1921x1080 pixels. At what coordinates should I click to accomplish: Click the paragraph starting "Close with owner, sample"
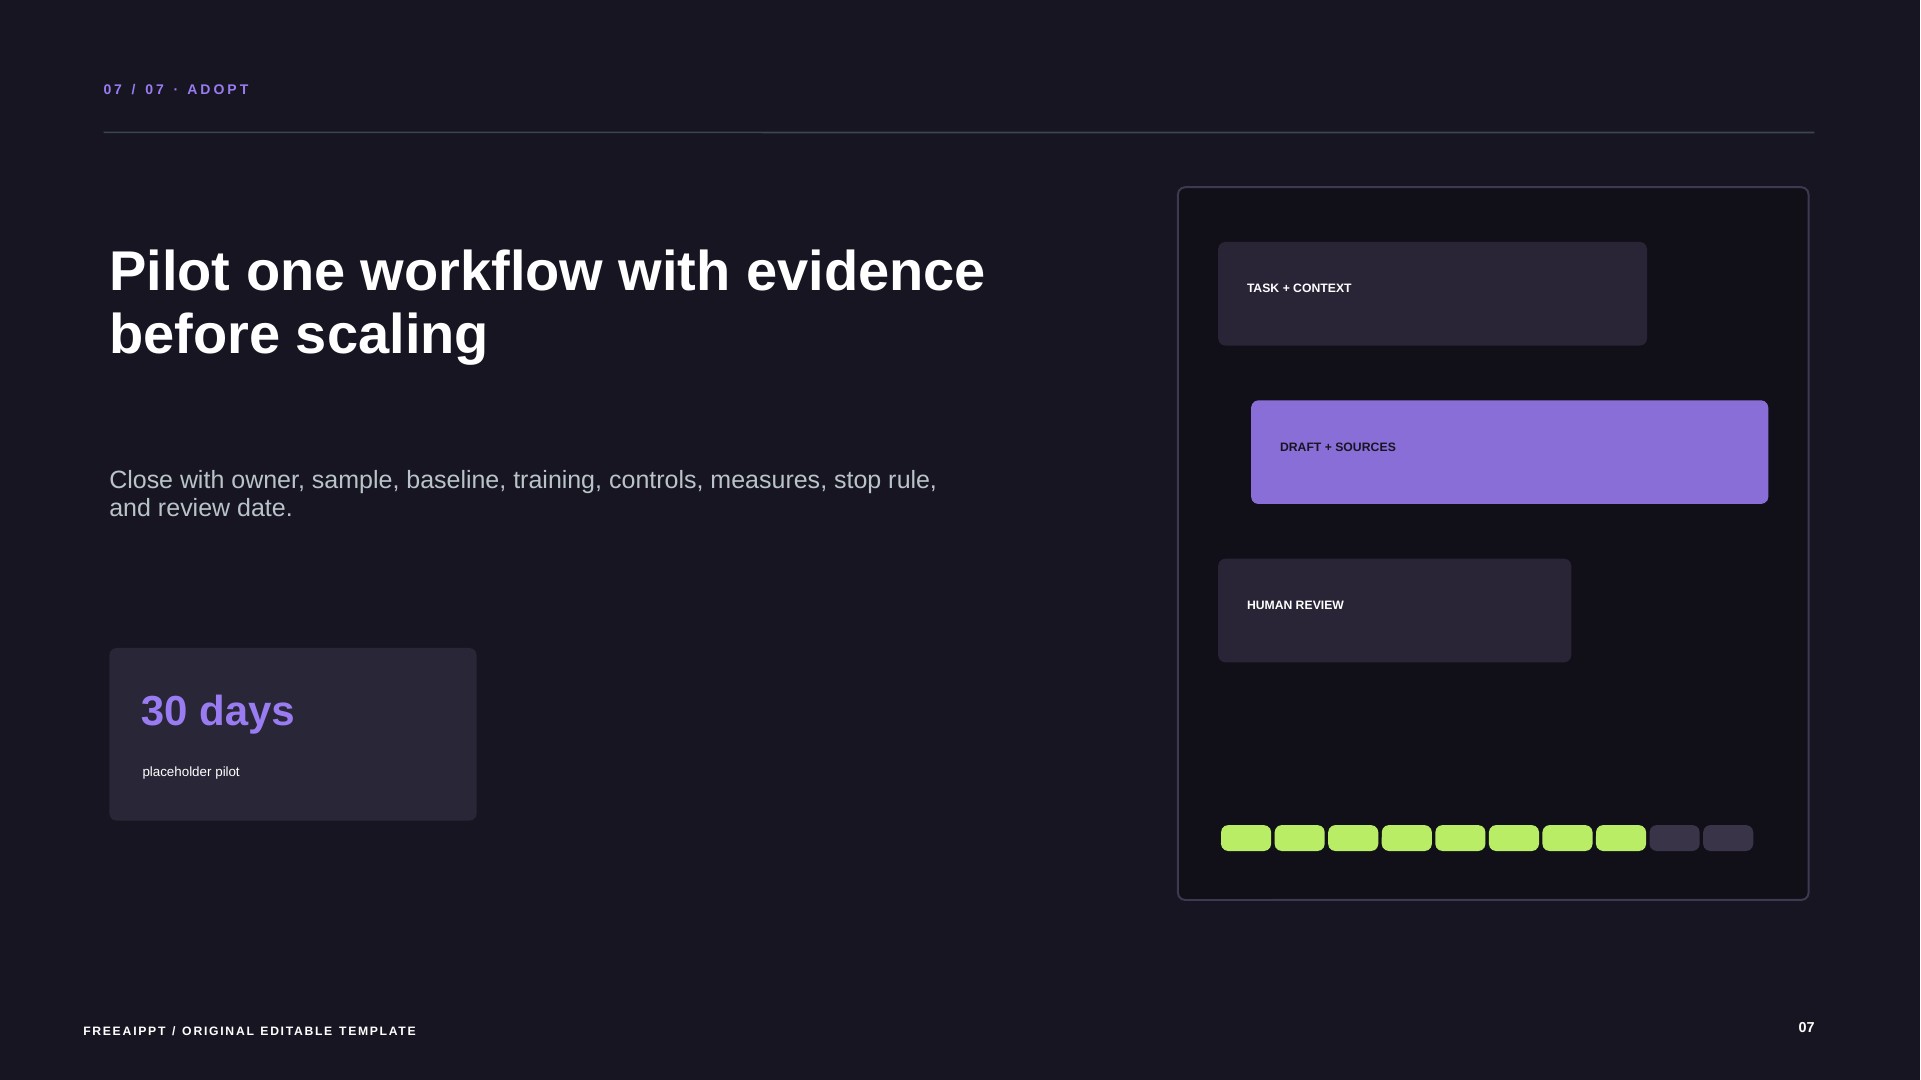[523, 493]
